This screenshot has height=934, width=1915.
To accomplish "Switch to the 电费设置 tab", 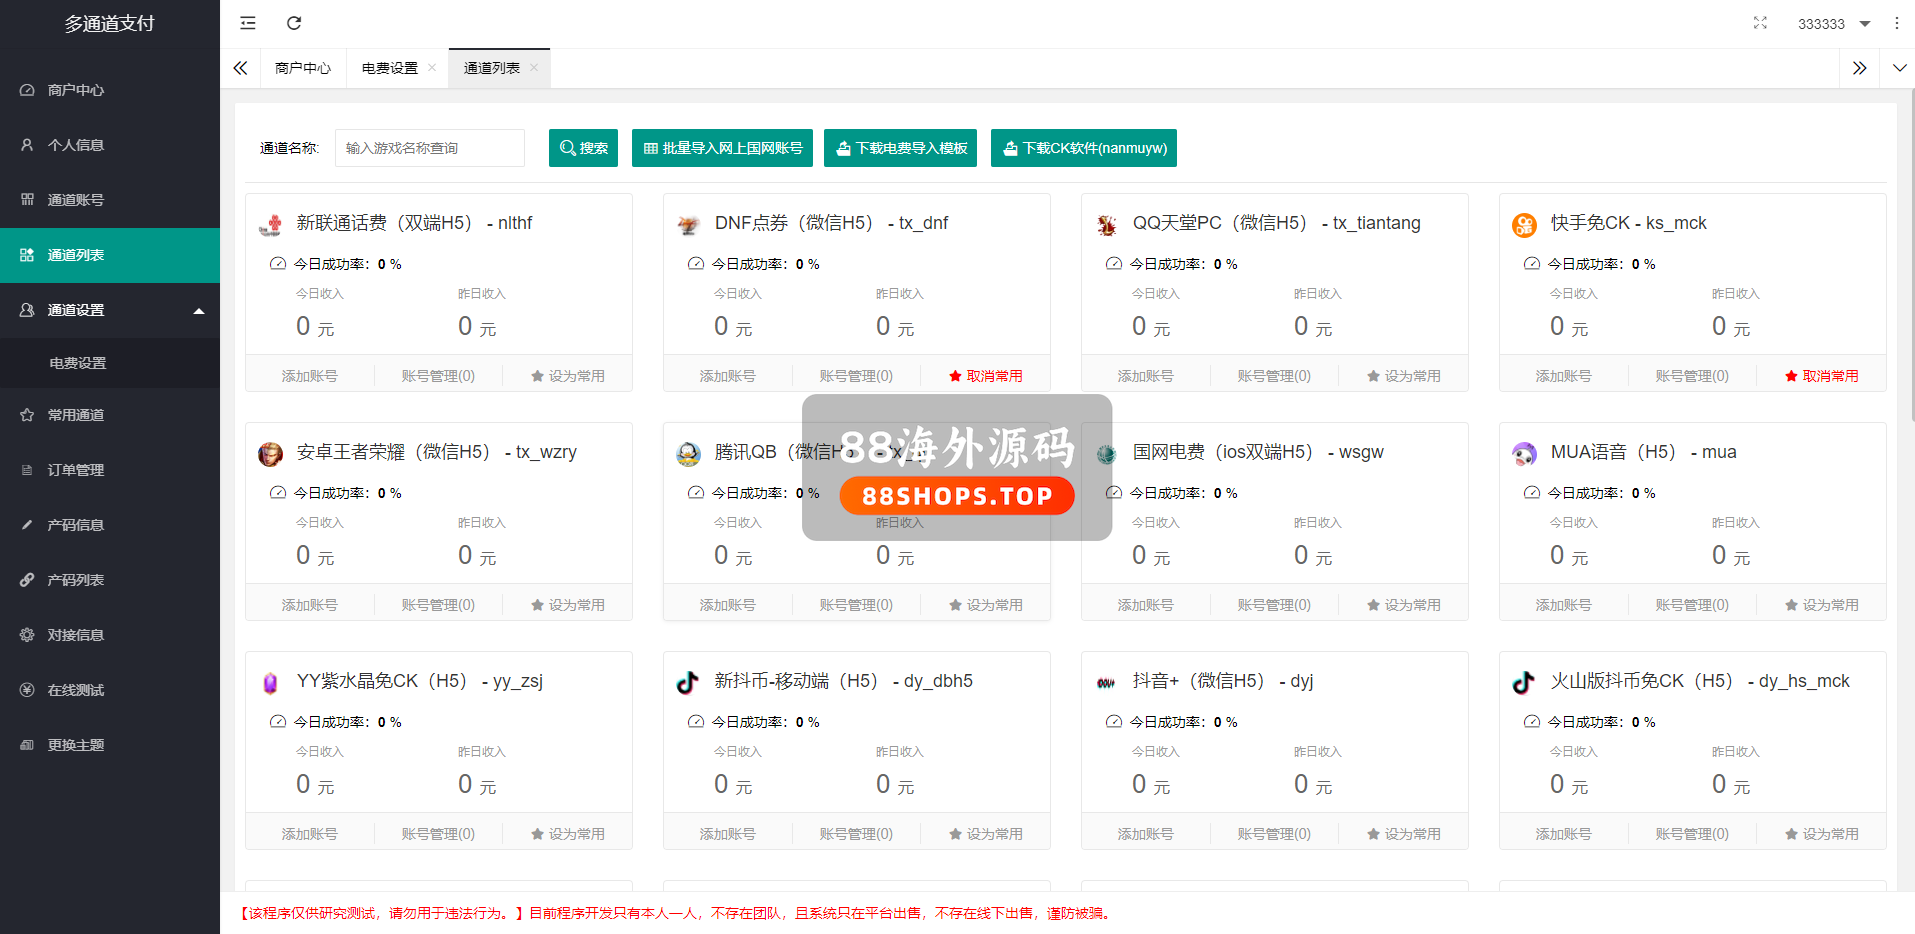I will 390,68.
